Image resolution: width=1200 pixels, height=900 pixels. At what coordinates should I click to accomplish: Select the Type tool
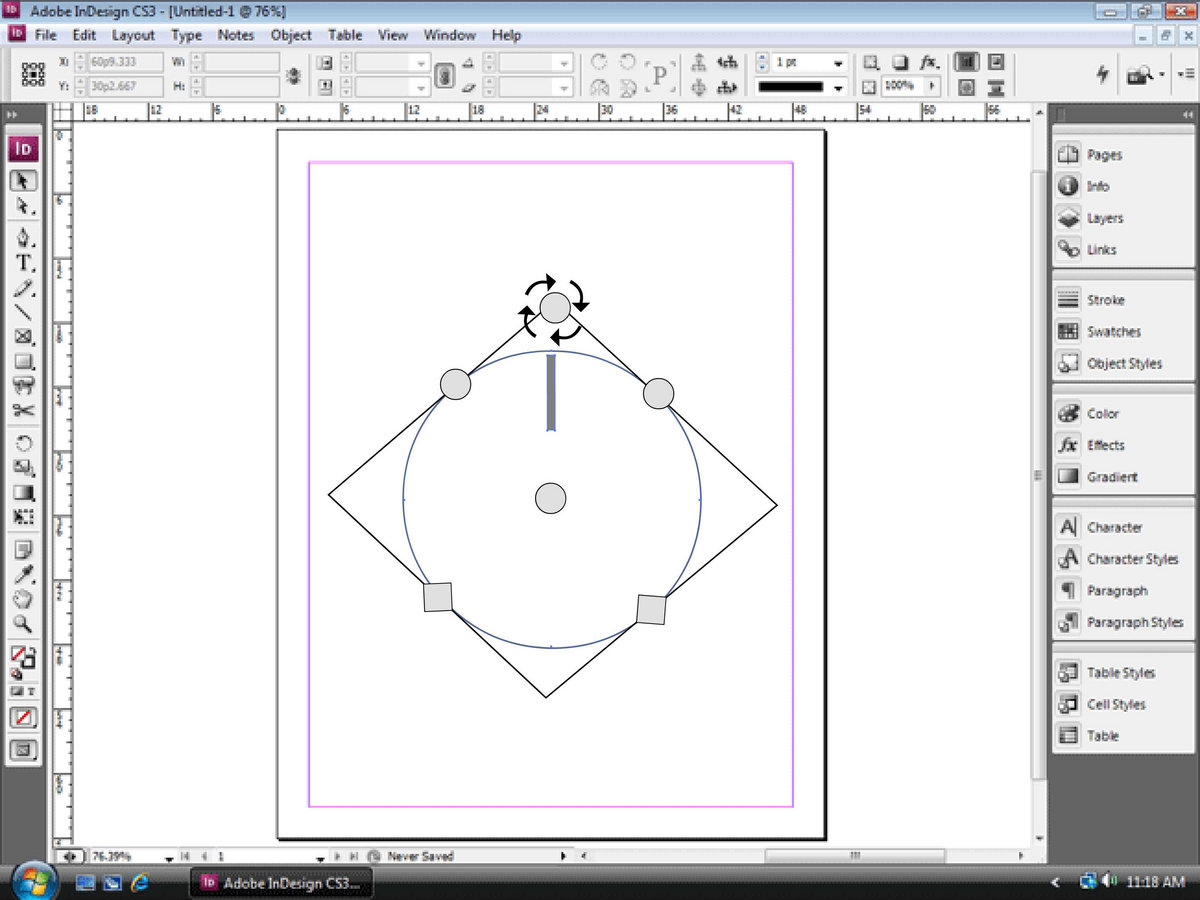(24, 264)
